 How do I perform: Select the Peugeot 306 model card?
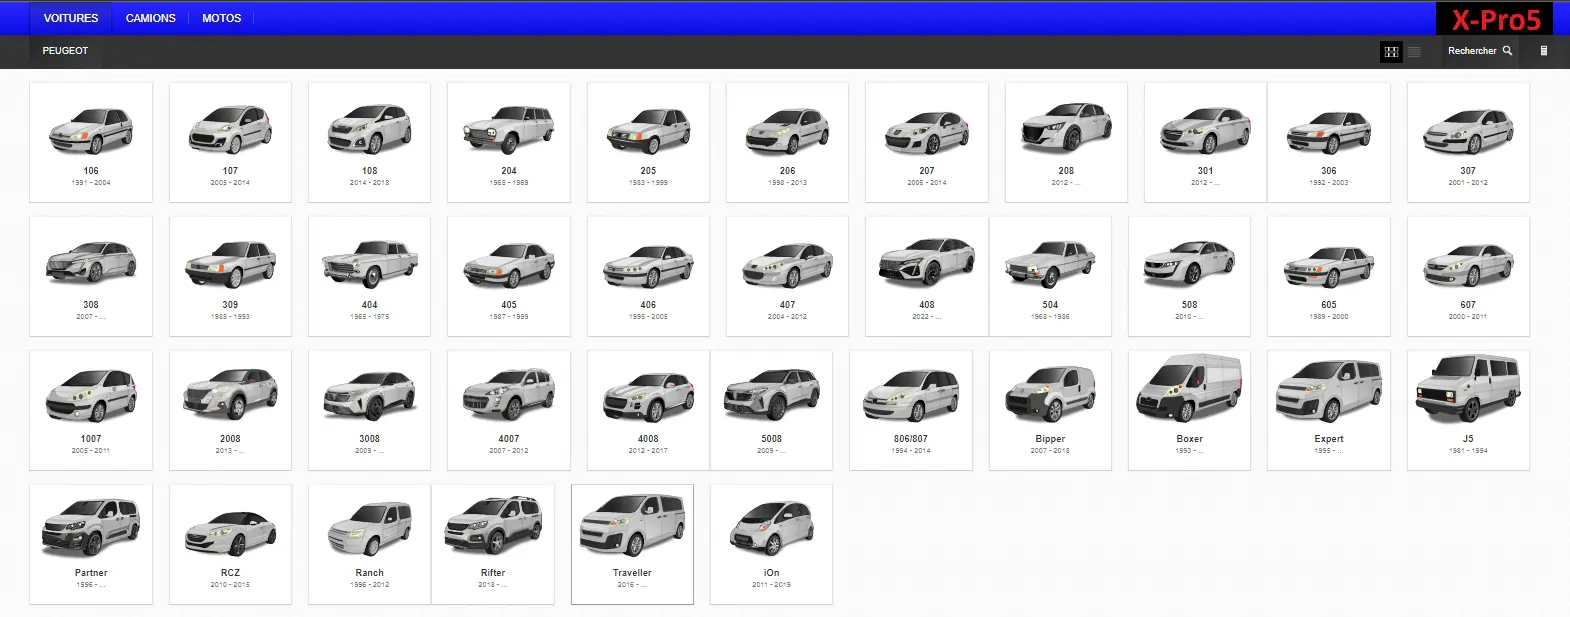(1329, 142)
